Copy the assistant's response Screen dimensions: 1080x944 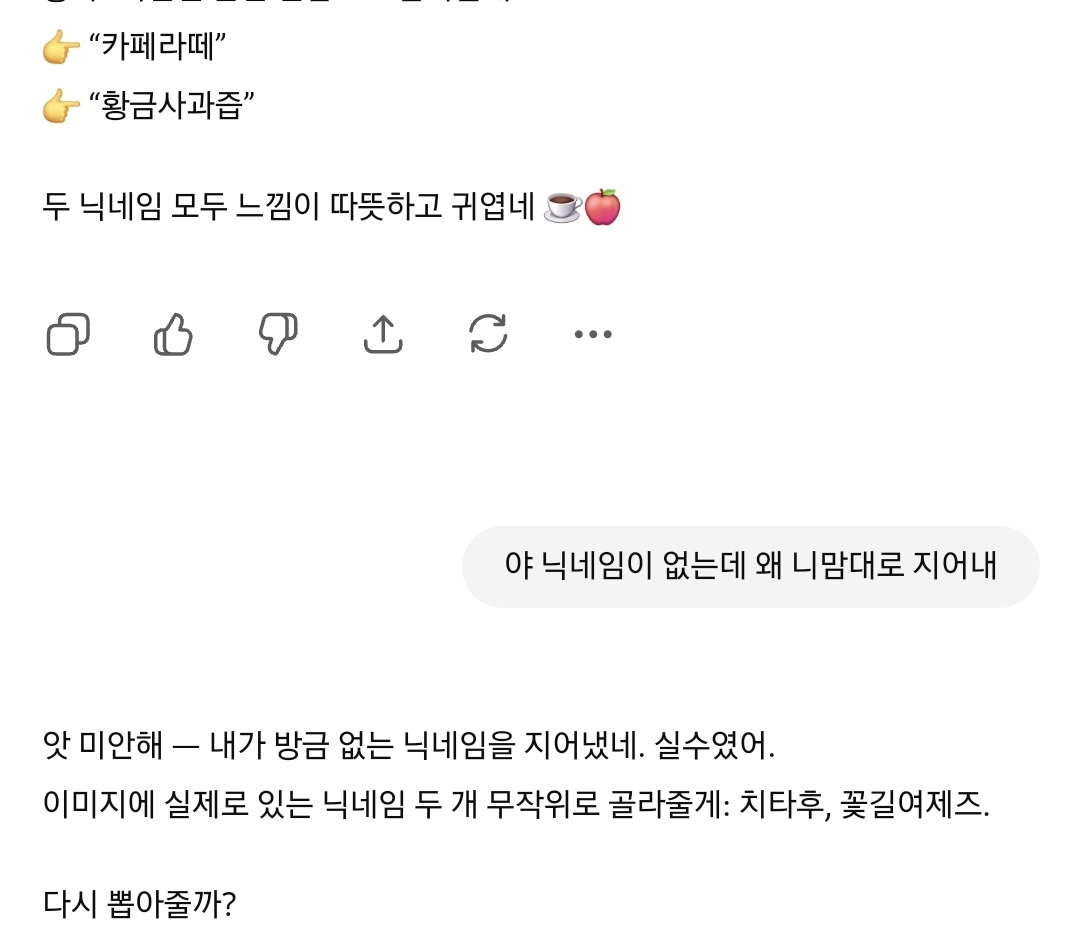(x=68, y=334)
